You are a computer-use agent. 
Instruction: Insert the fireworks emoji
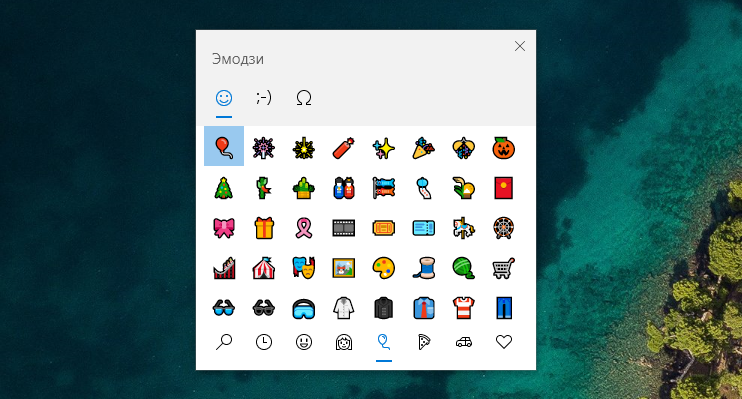[x=264, y=148]
